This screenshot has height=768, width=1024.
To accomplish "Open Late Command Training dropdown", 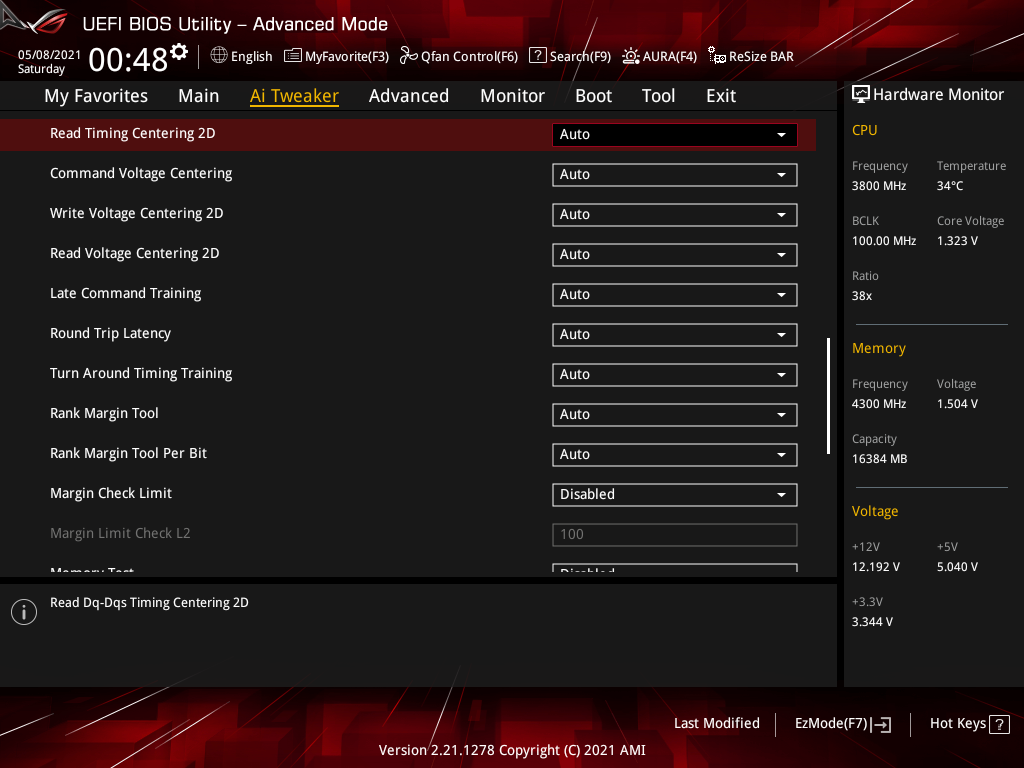I will (675, 295).
